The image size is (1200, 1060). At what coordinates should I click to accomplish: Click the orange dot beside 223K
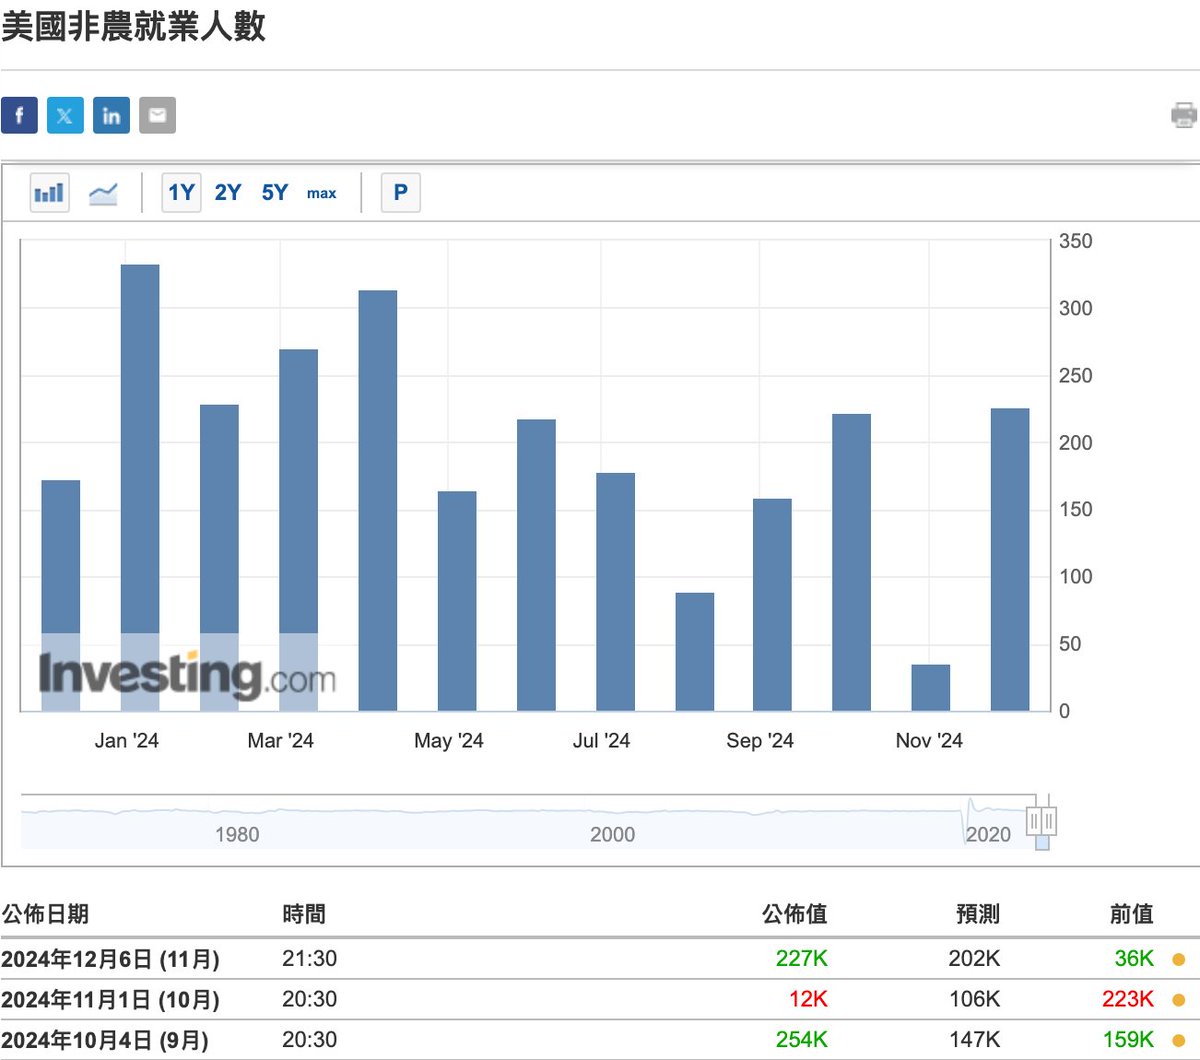[x=1178, y=1000]
